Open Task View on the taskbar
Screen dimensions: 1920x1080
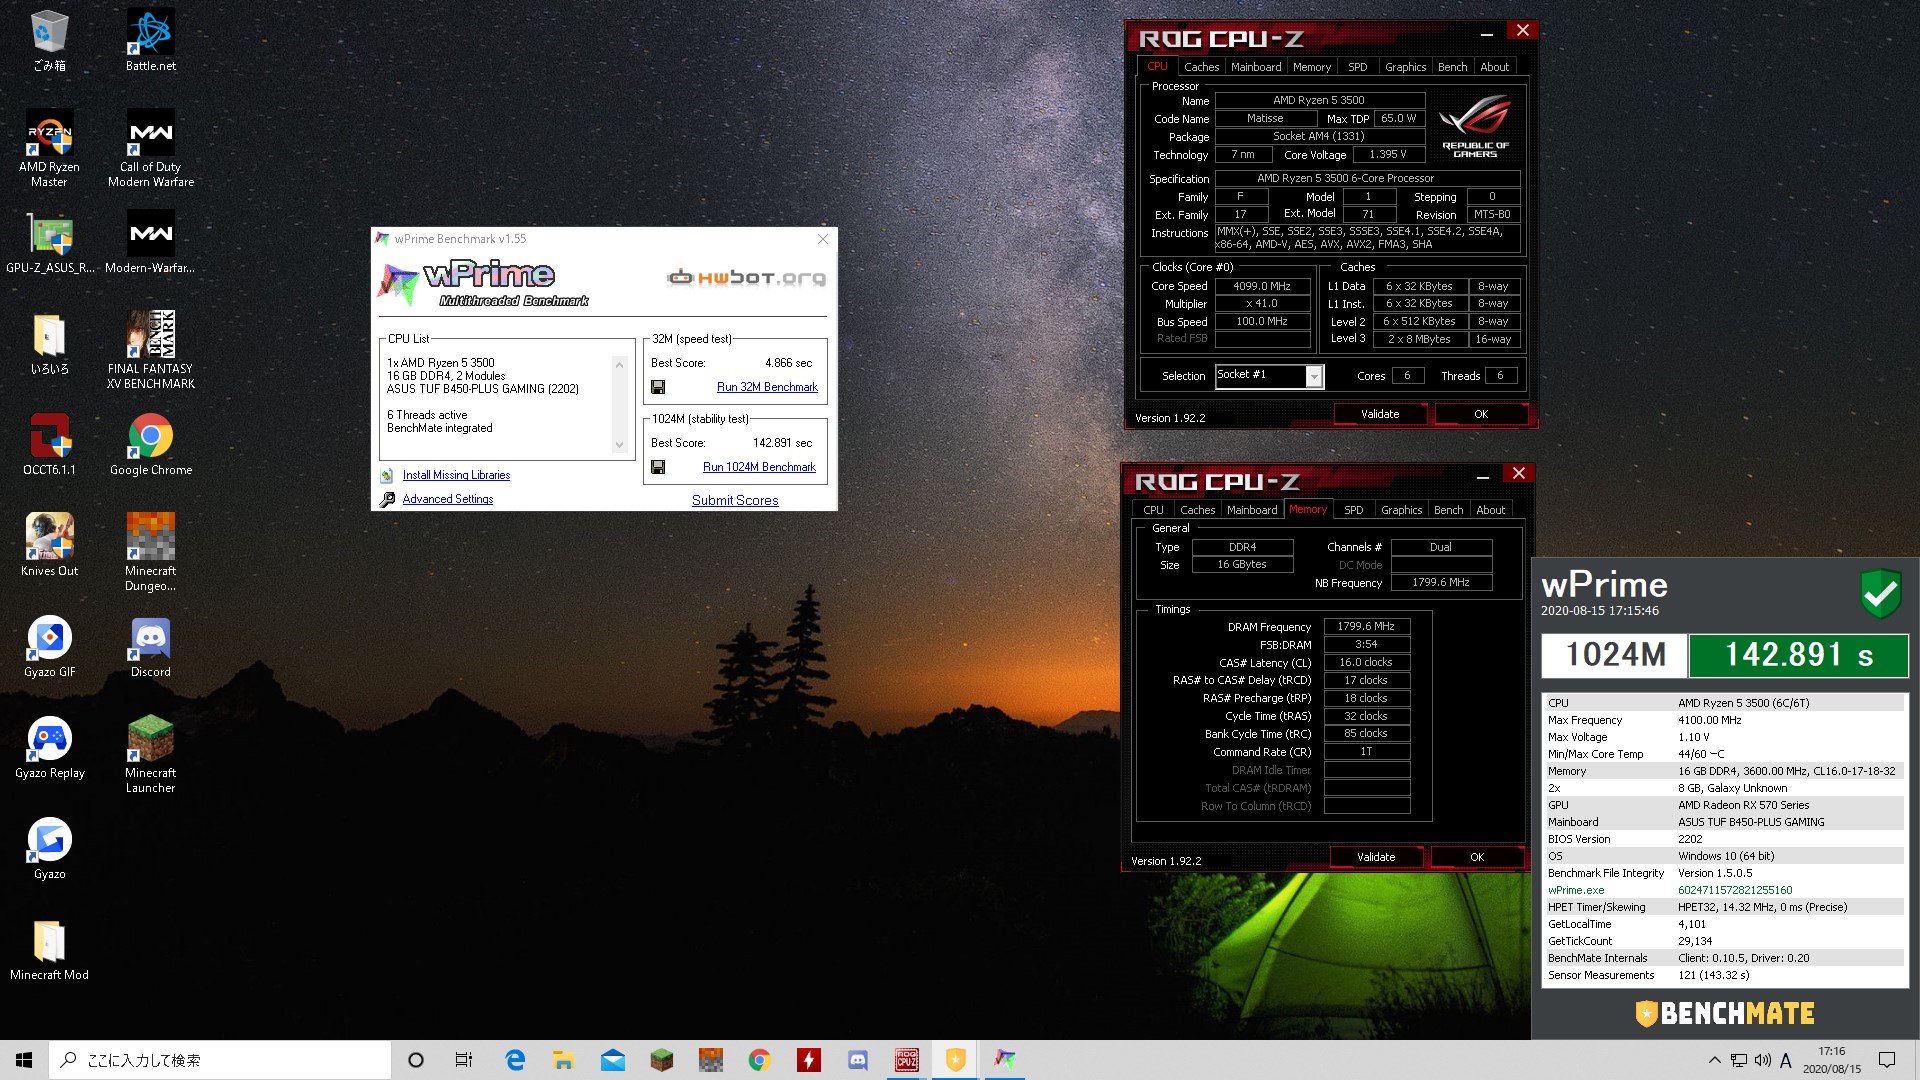pos(464,1060)
